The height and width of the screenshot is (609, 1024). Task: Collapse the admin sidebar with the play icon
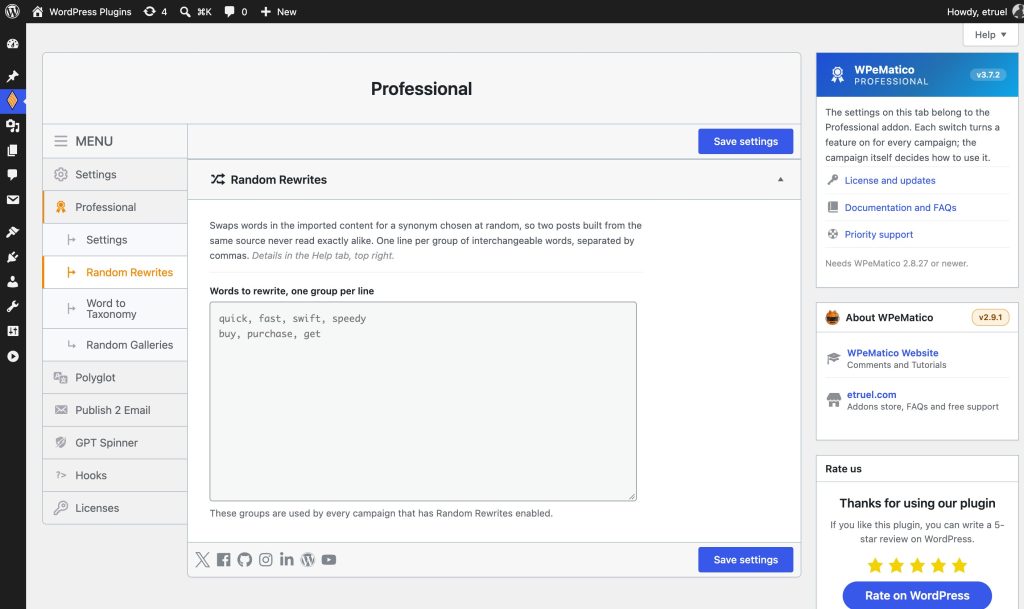click(12, 356)
